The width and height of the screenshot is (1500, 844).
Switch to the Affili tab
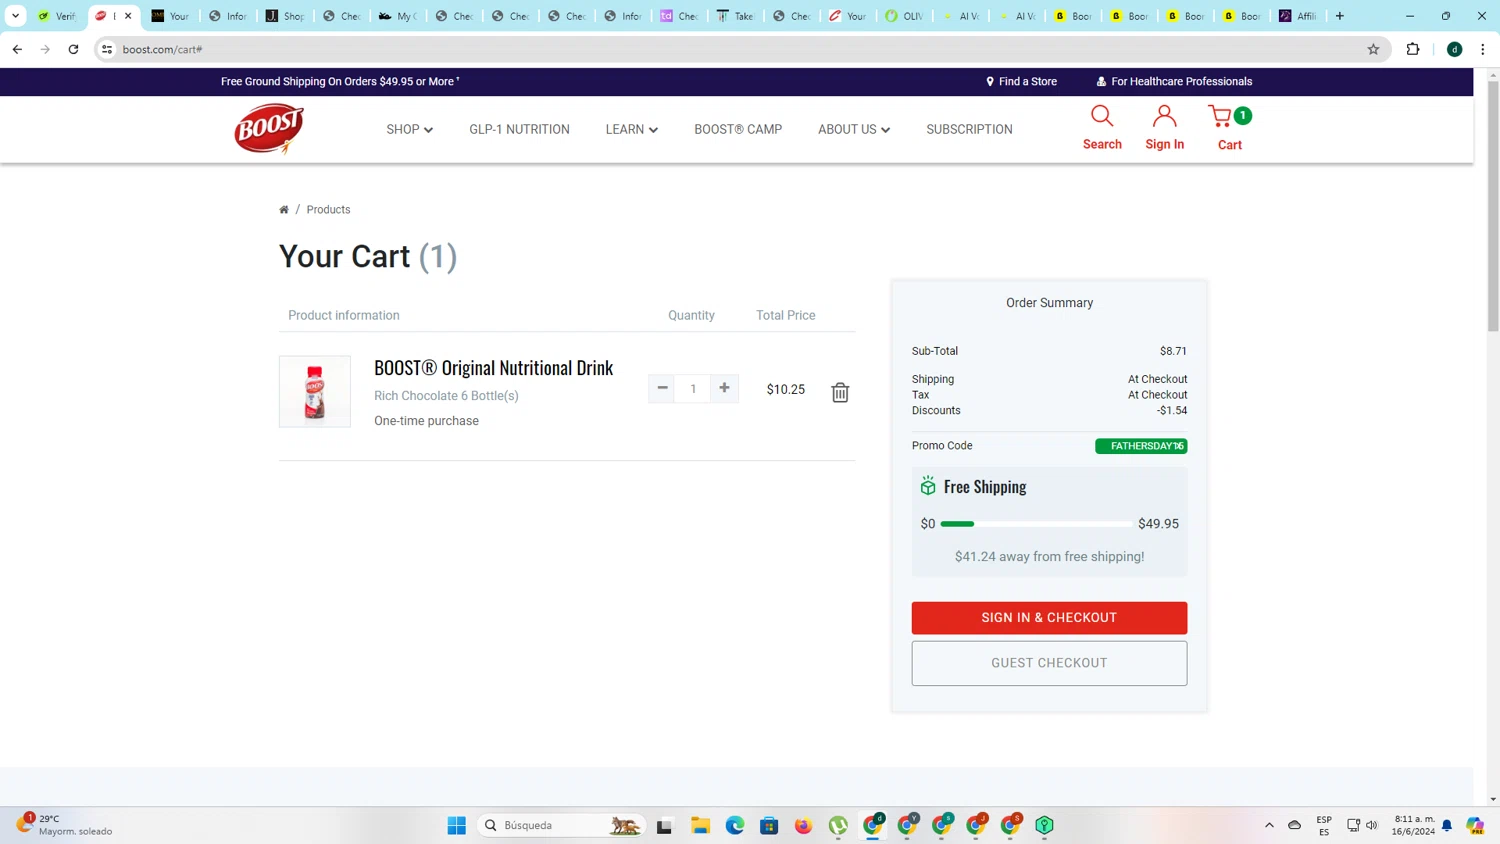pos(1298,16)
